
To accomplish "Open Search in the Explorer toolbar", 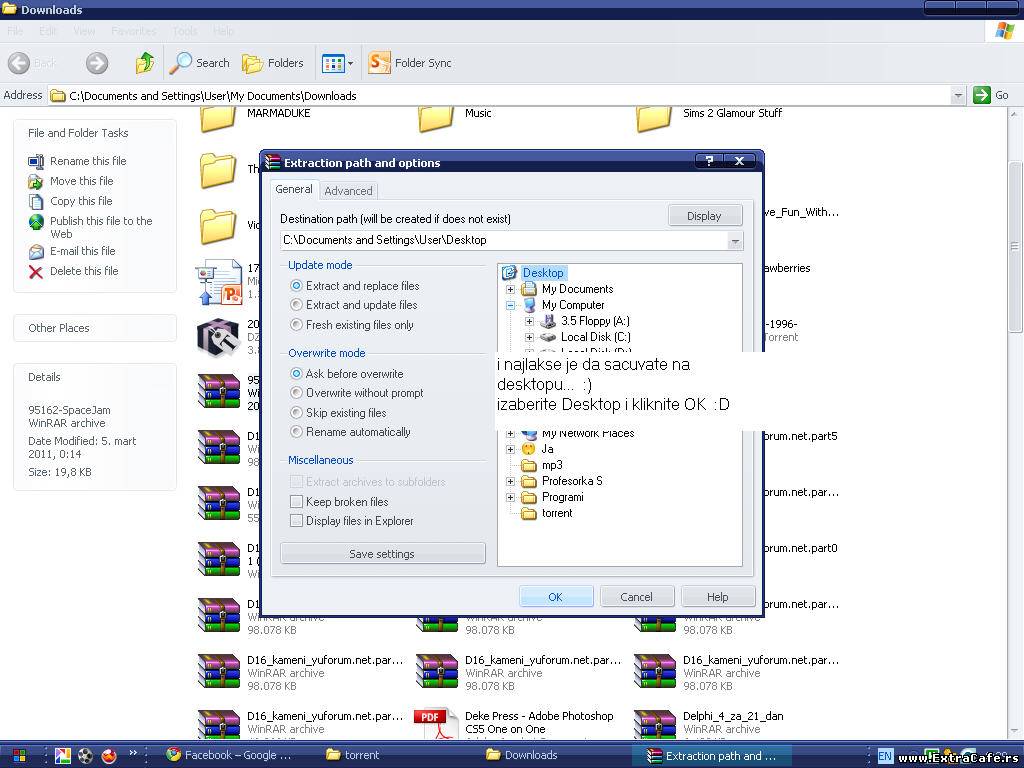I will coord(199,63).
